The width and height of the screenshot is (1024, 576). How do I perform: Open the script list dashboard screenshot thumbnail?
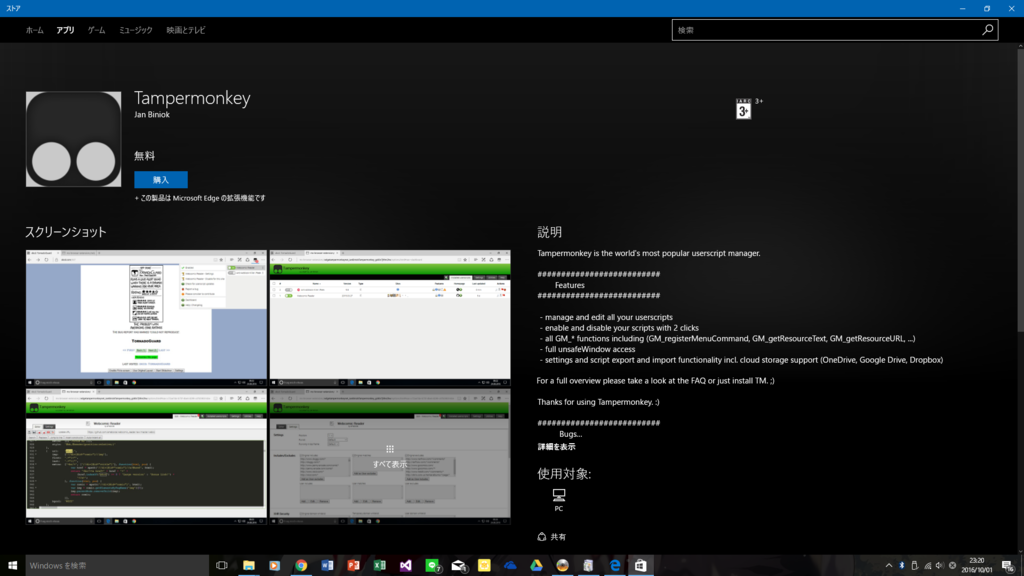390,317
